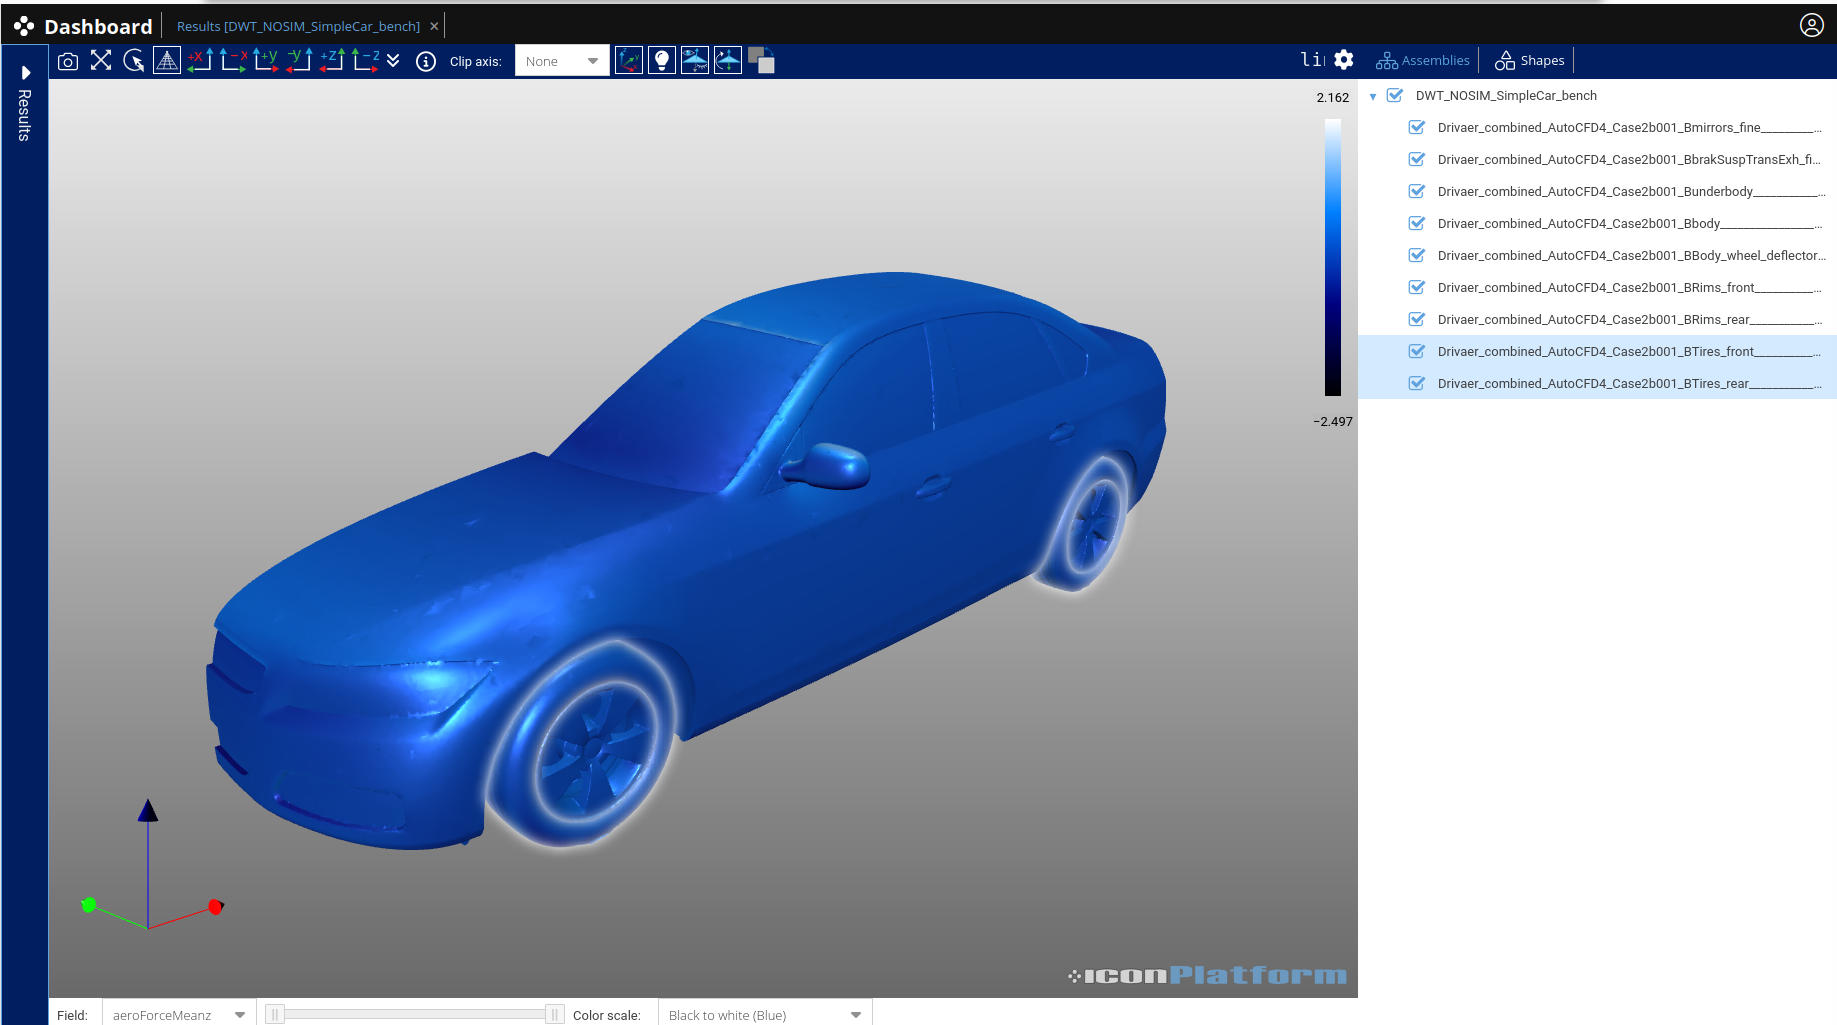Click the left handle of range slider

click(x=275, y=1014)
